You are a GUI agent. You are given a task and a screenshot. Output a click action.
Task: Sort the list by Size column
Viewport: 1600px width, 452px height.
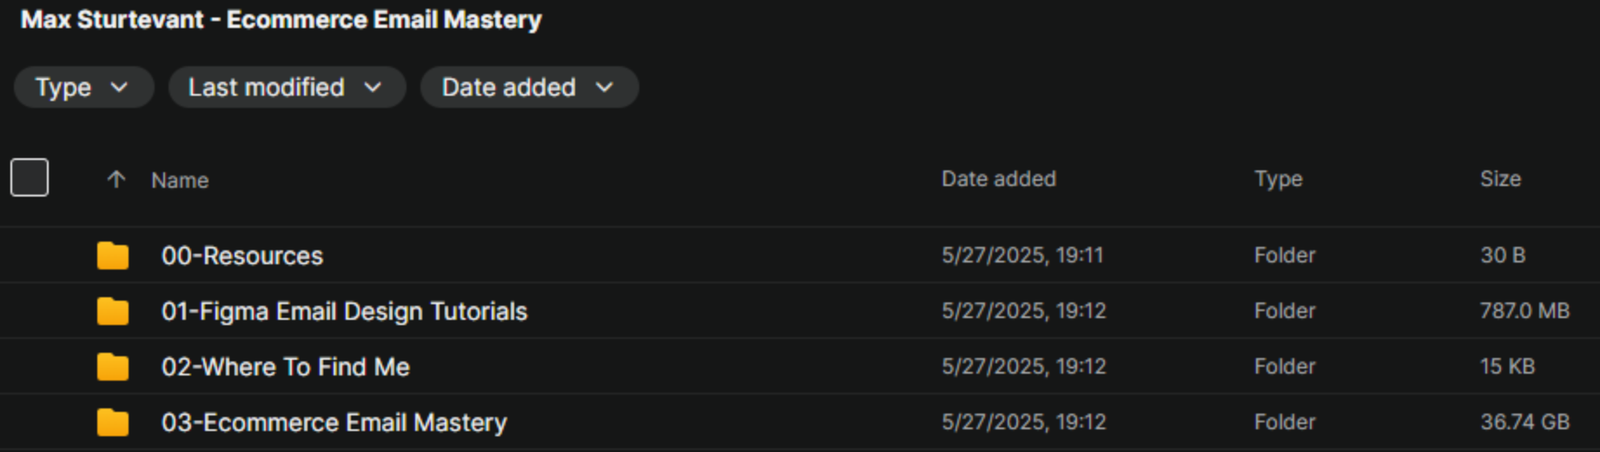point(1500,179)
